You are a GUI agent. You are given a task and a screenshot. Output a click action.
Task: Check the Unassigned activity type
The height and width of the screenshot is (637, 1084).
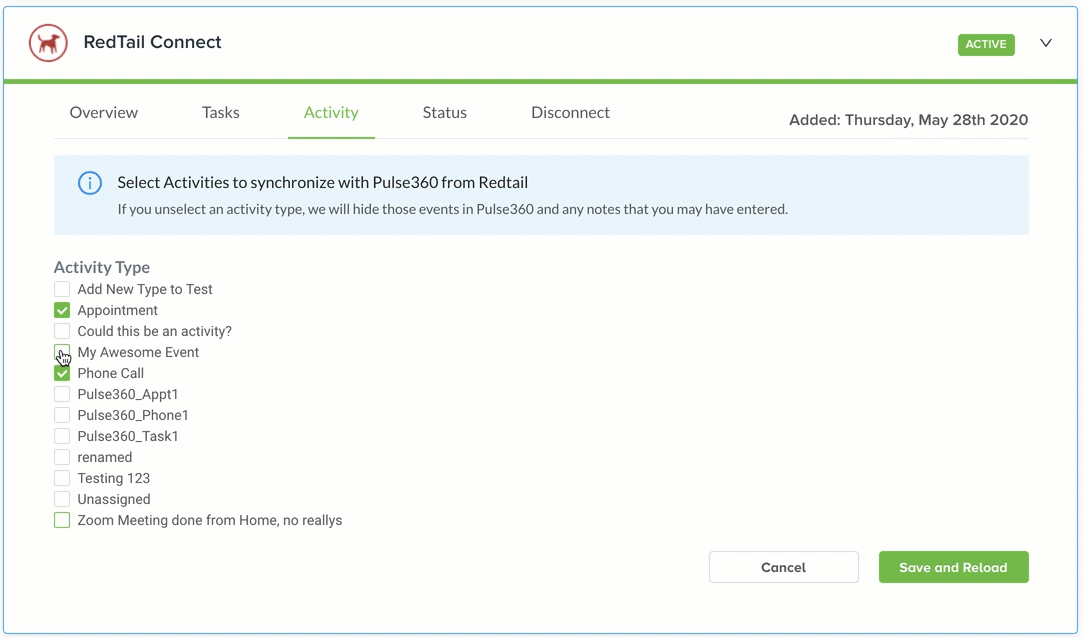(62, 499)
